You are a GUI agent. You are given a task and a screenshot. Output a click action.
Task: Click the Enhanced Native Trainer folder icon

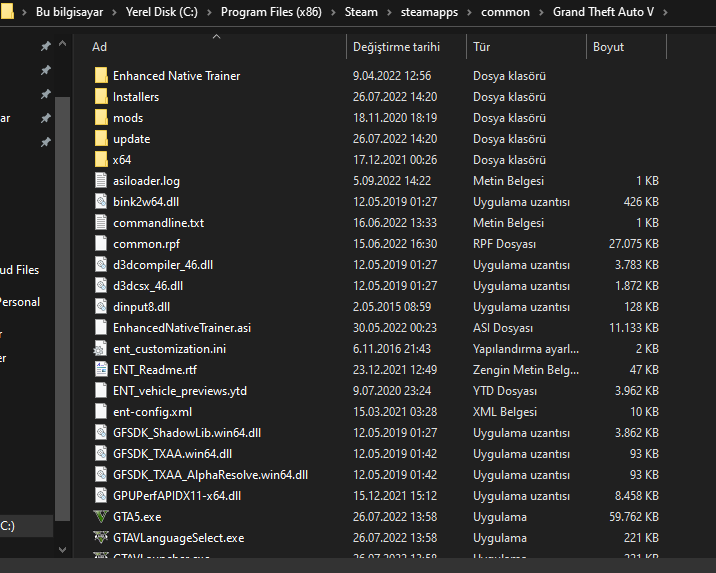click(100, 76)
